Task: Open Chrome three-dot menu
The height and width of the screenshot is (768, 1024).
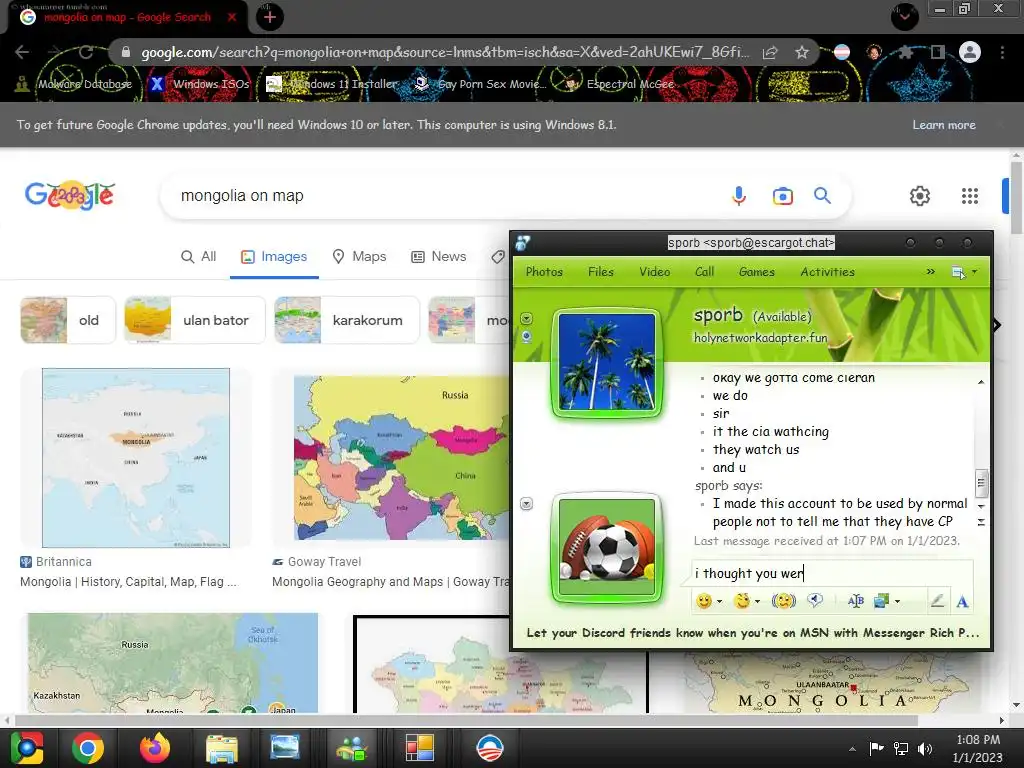Action: [1002, 52]
